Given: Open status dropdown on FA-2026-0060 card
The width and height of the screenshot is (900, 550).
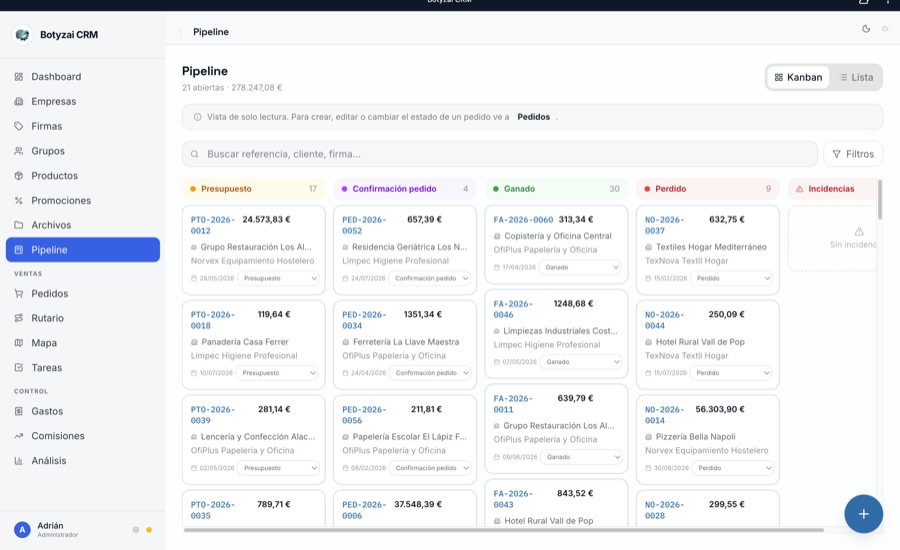Looking at the screenshot, I should 580,267.
